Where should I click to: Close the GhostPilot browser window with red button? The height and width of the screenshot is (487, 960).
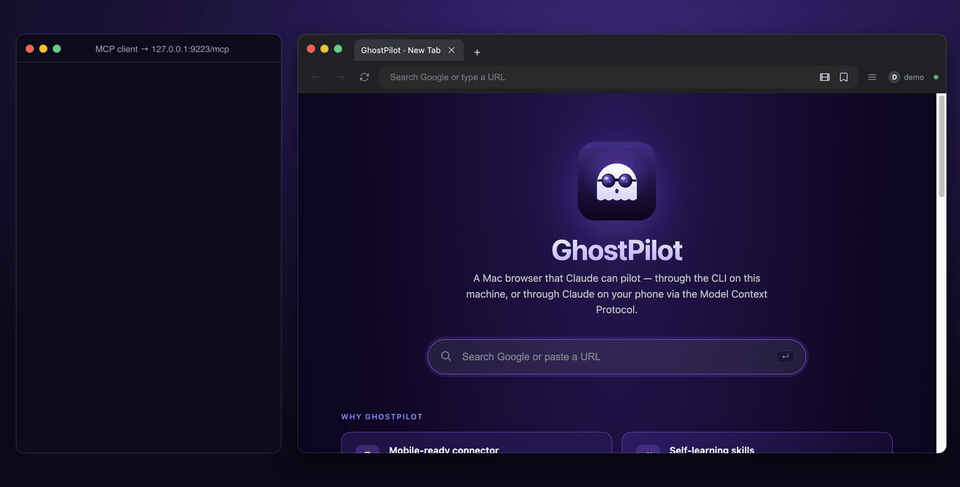[x=311, y=48]
